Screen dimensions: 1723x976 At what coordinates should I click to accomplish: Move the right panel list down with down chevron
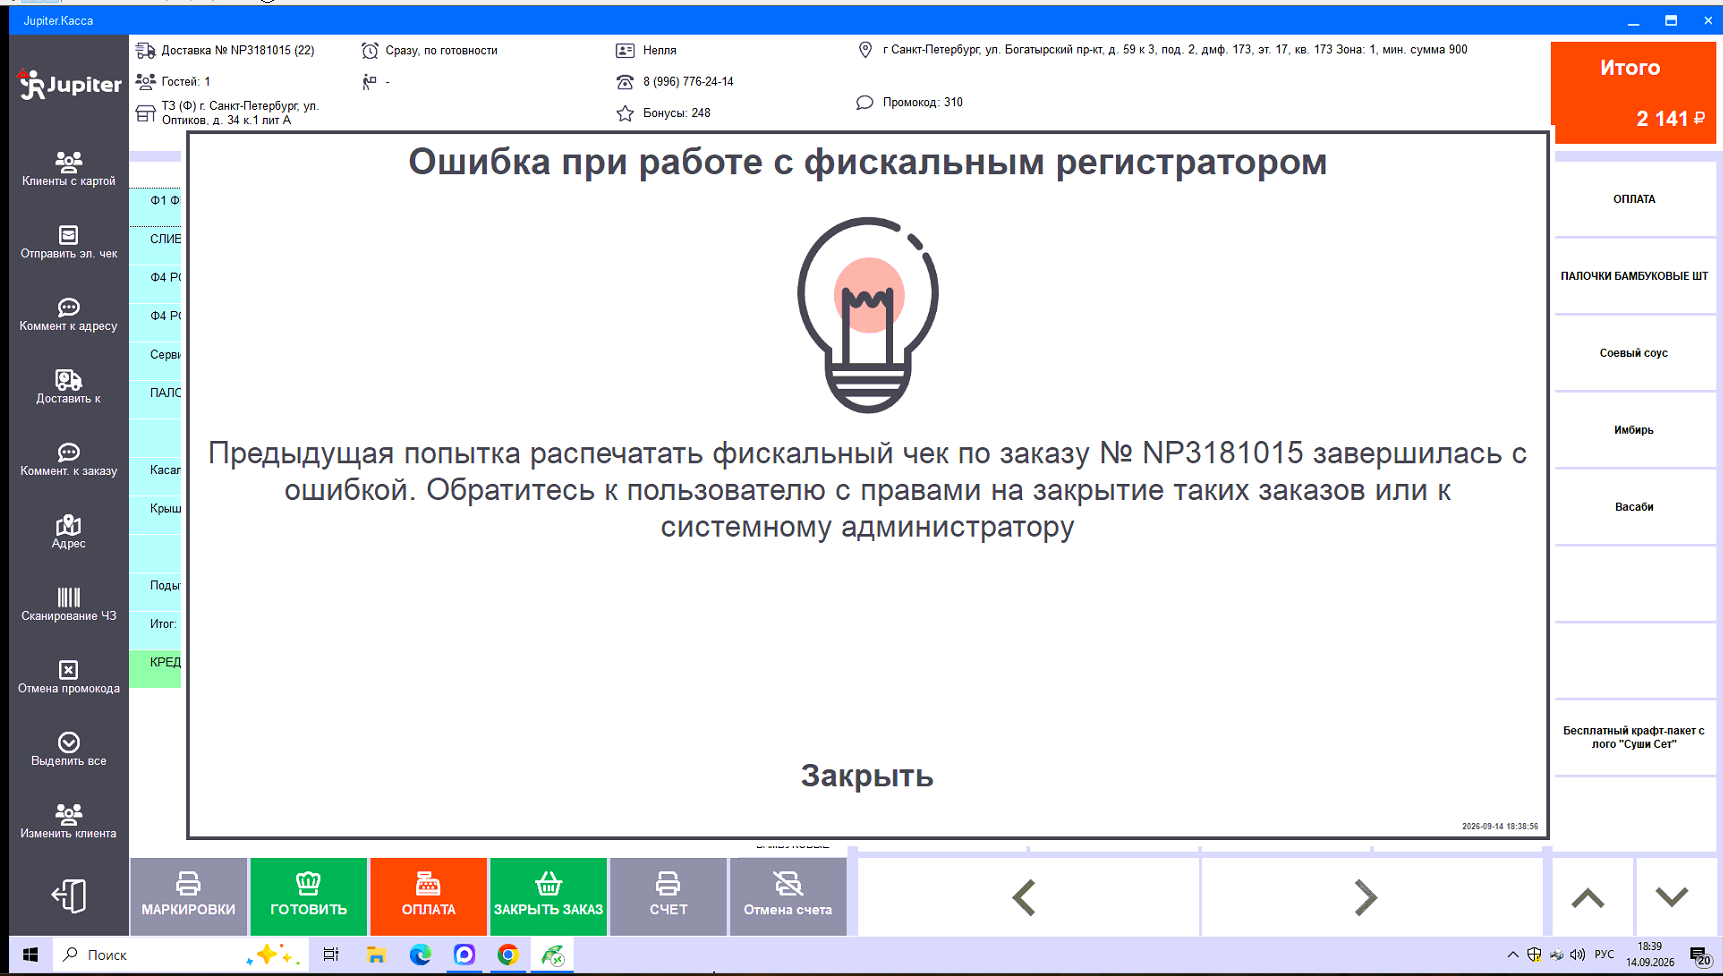[1672, 897]
